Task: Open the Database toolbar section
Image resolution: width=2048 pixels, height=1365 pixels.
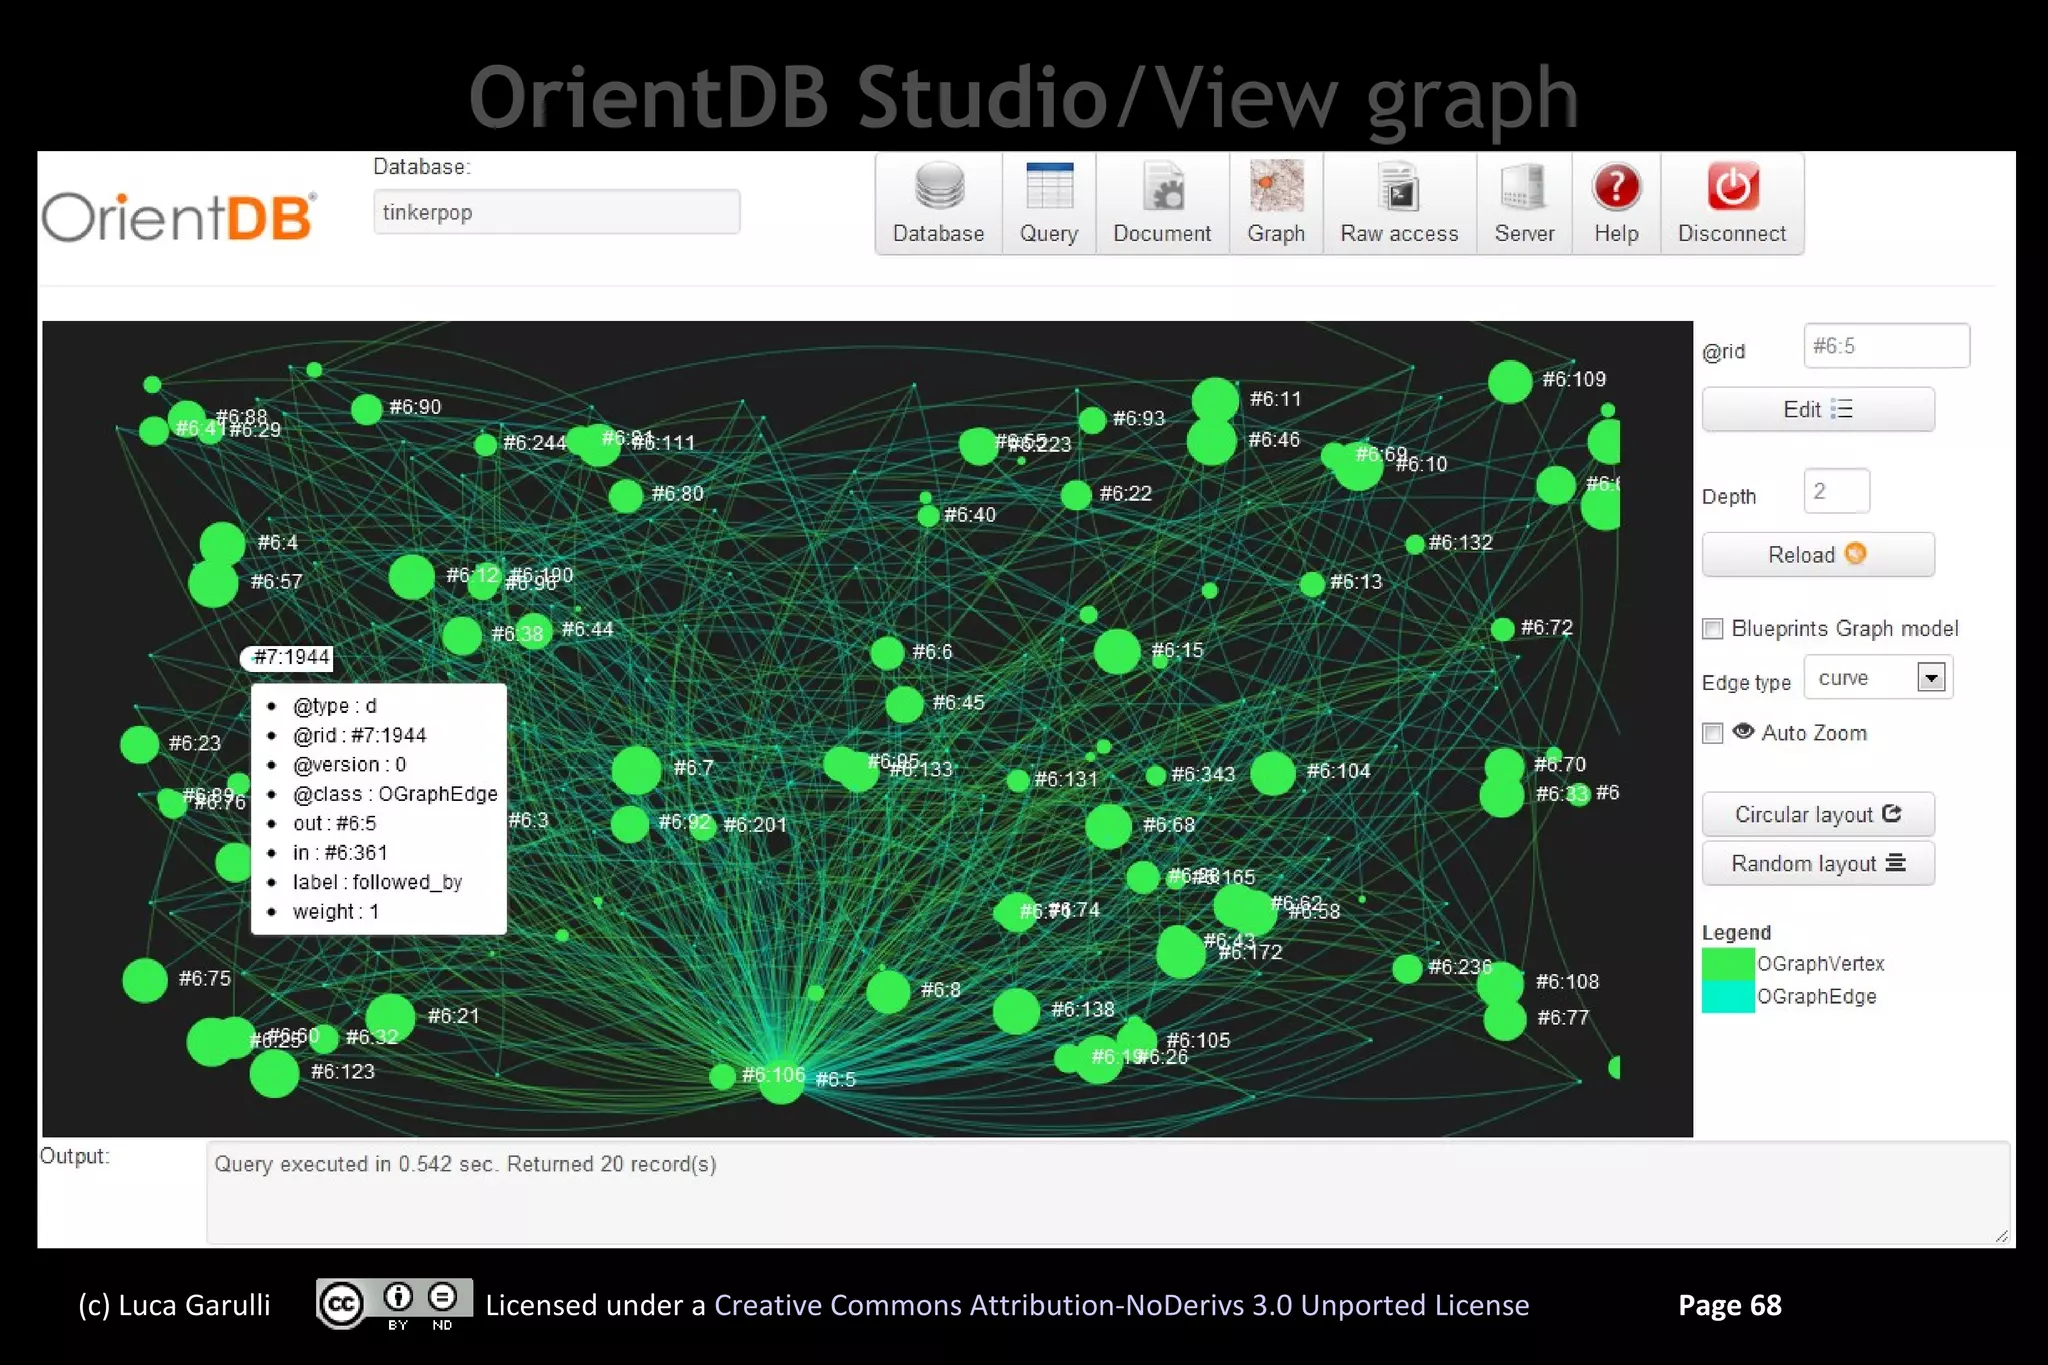Action: pos(938,204)
